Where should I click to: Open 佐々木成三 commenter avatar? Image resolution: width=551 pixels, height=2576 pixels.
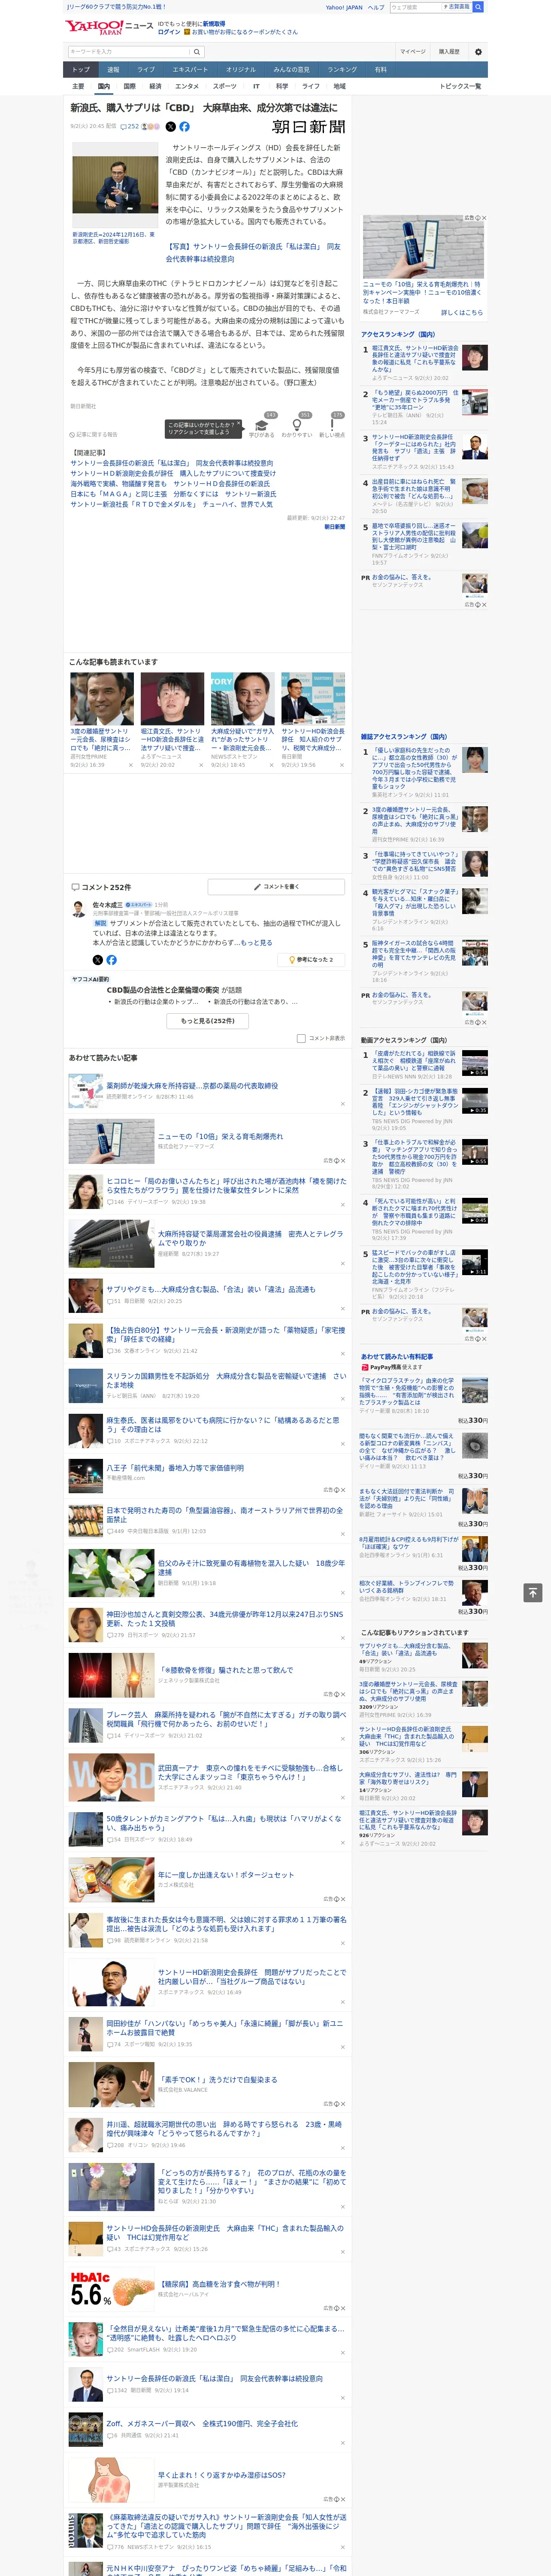(78, 909)
